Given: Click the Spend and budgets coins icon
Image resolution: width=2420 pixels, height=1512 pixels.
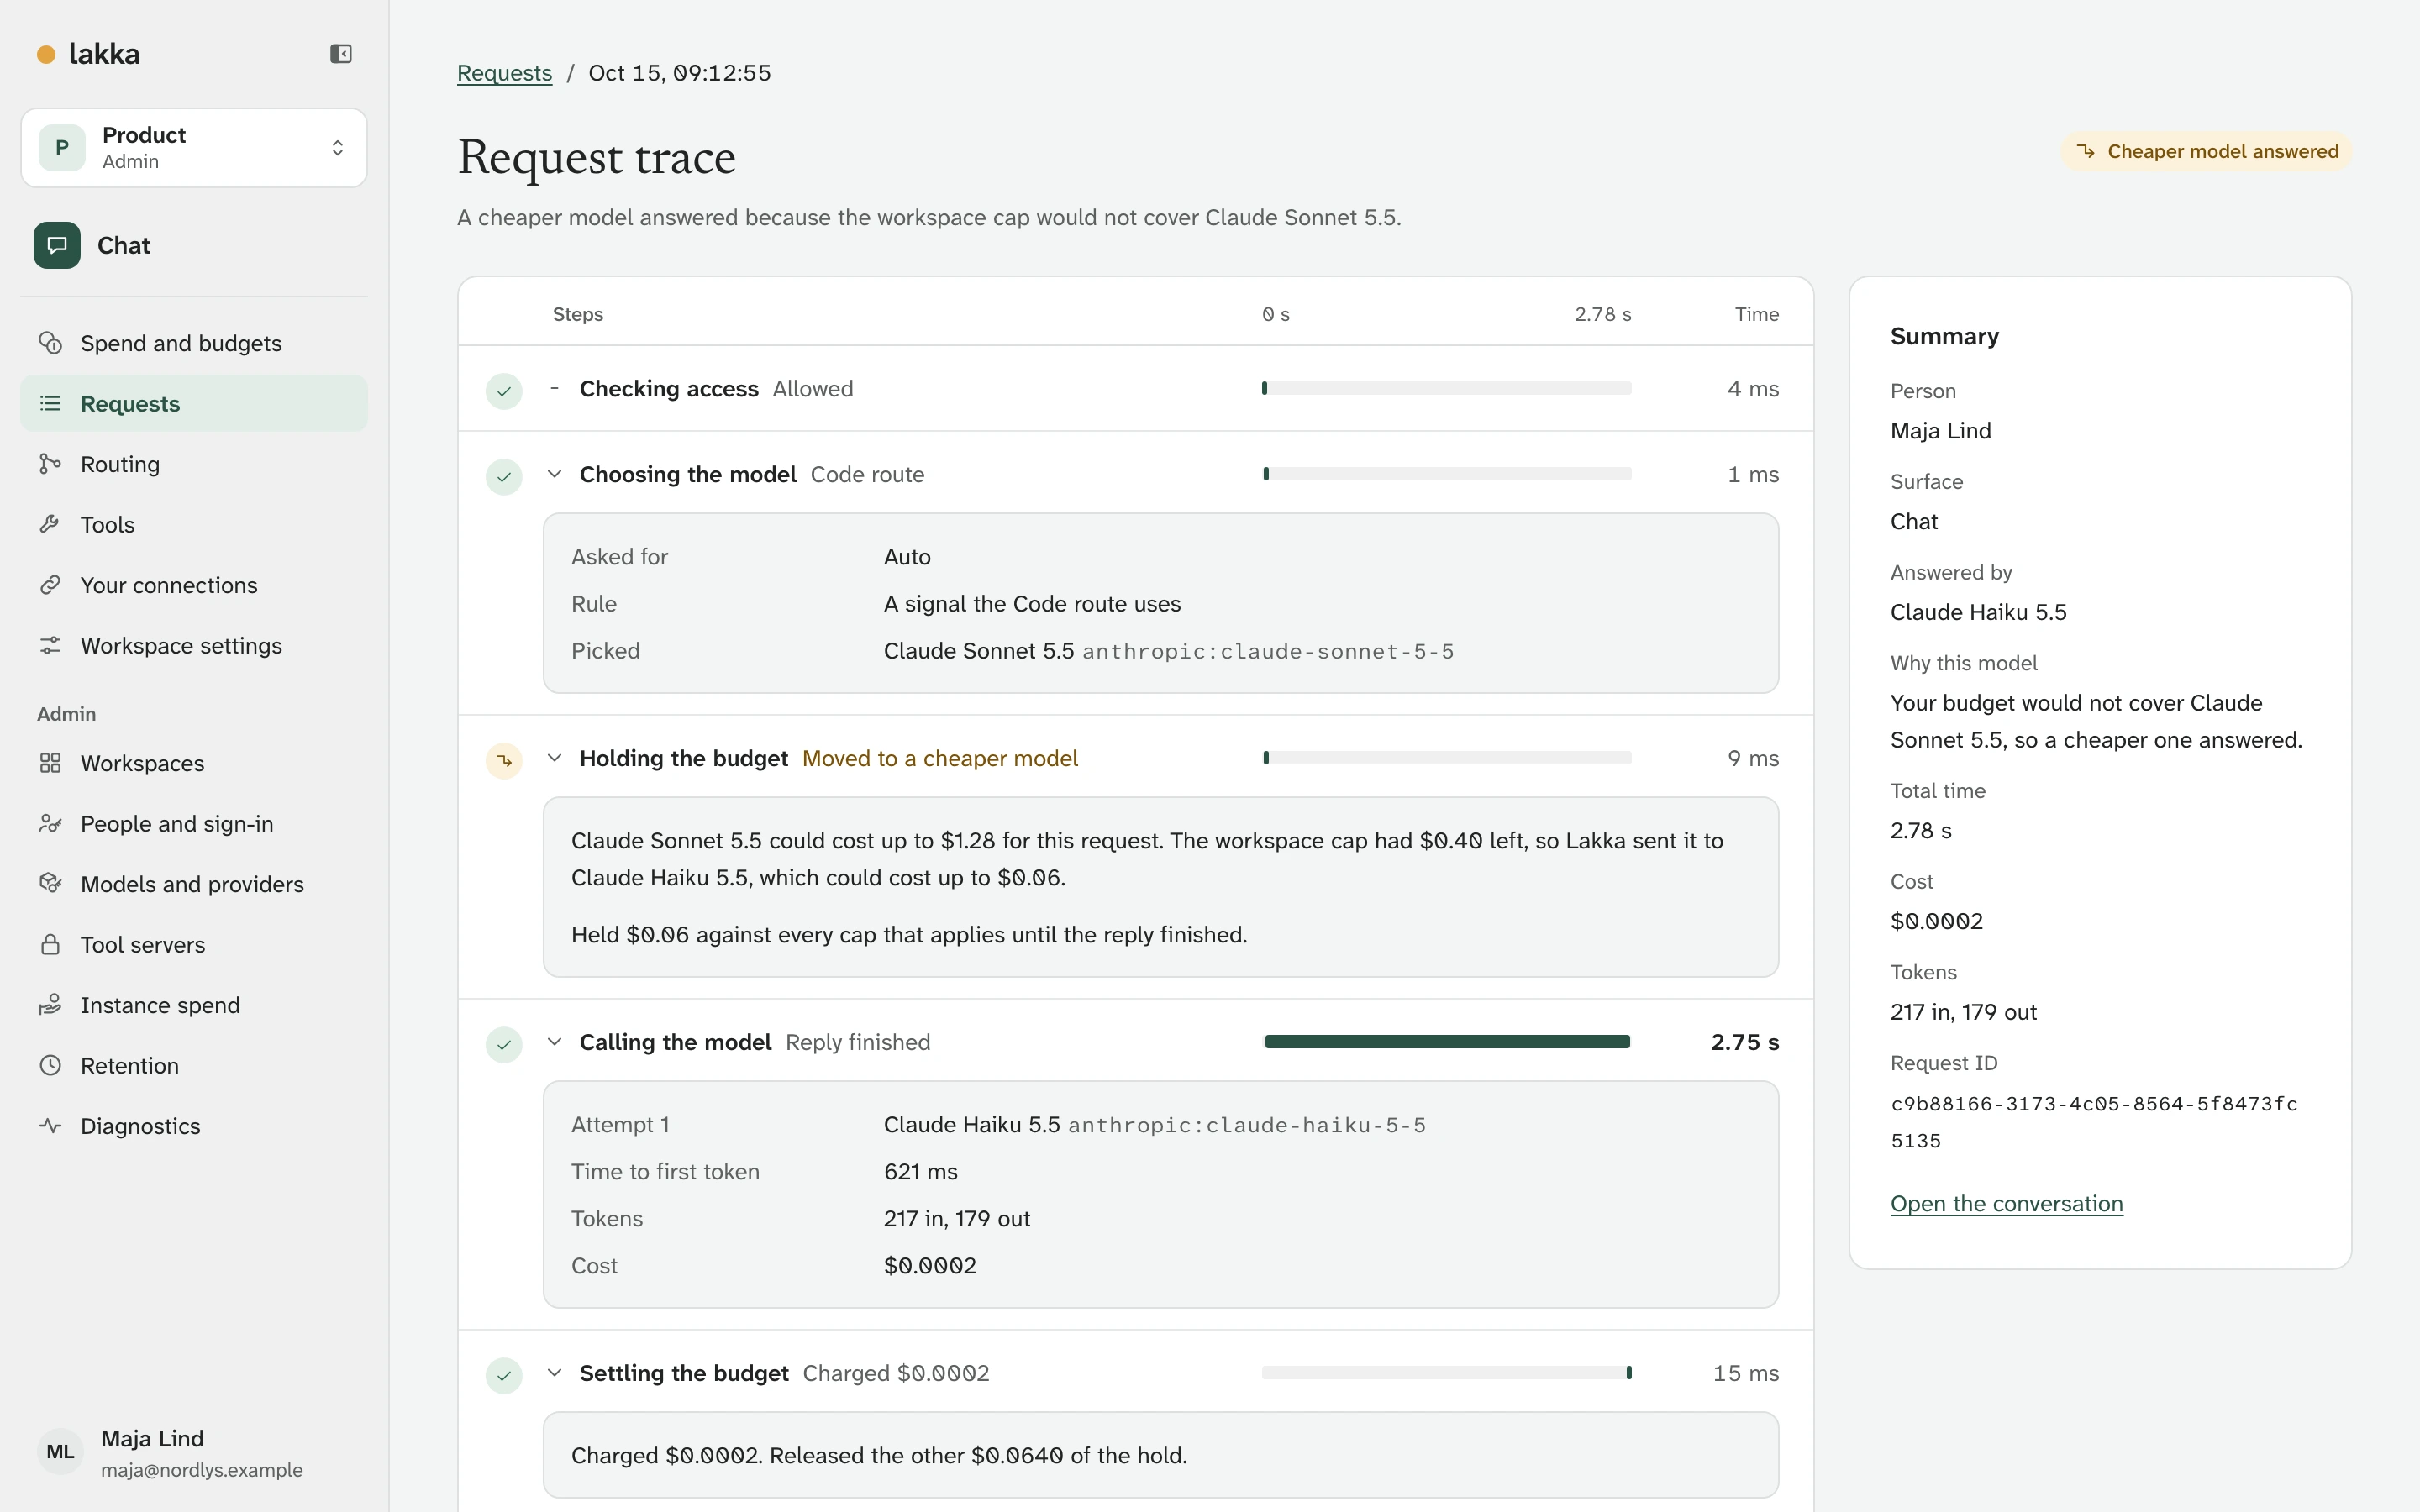Looking at the screenshot, I should click(50, 343).
